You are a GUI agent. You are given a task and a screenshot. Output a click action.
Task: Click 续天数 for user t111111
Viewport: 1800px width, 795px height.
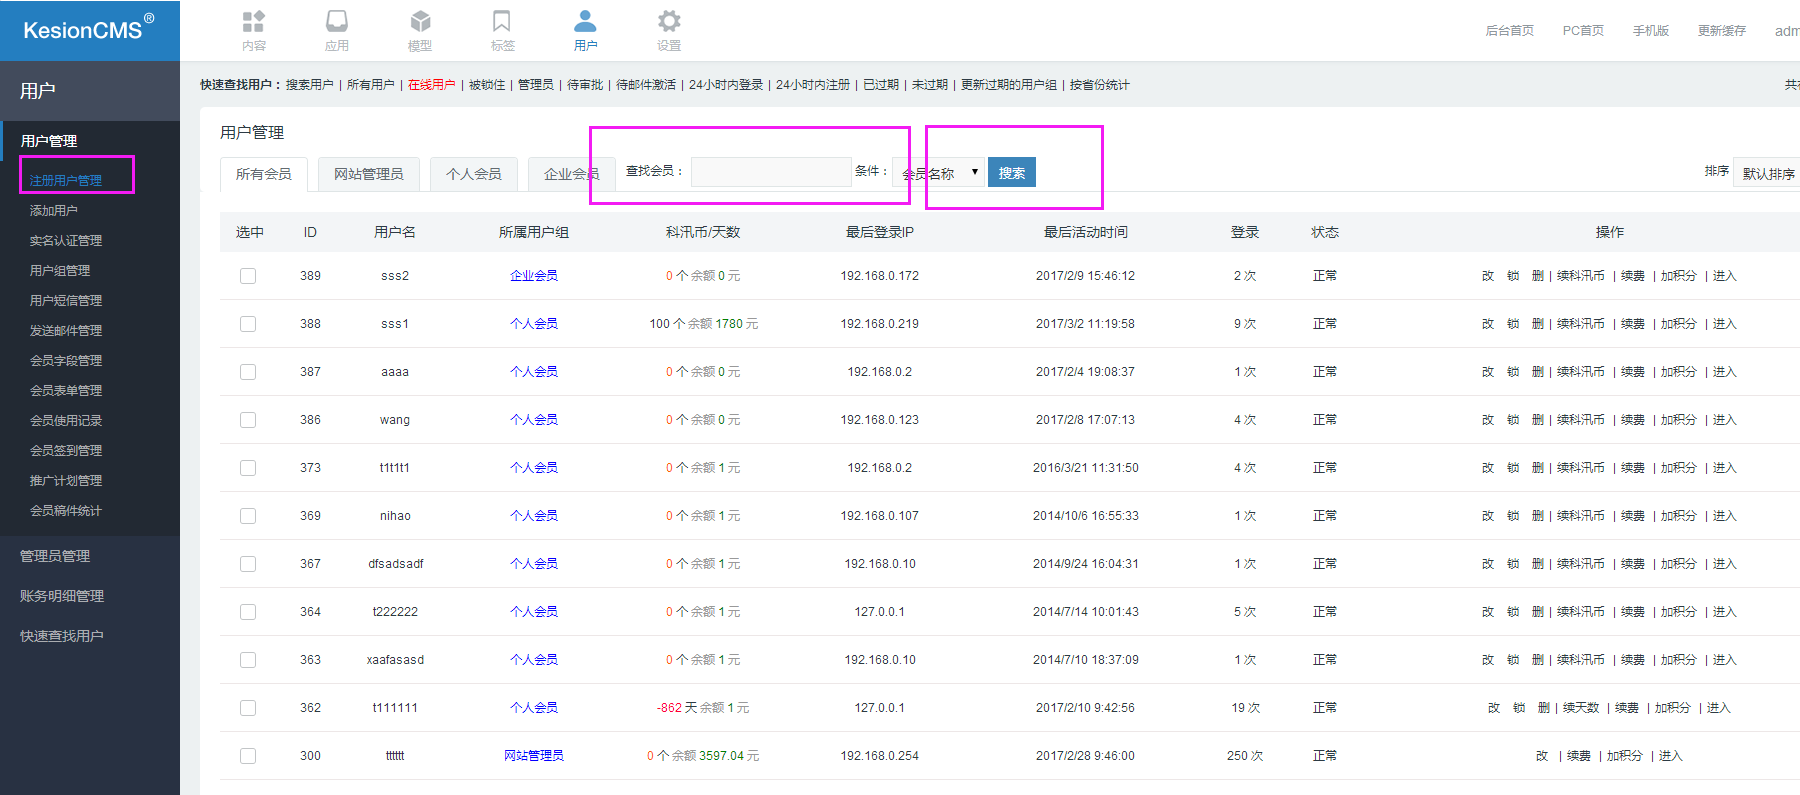[1581, 708]
